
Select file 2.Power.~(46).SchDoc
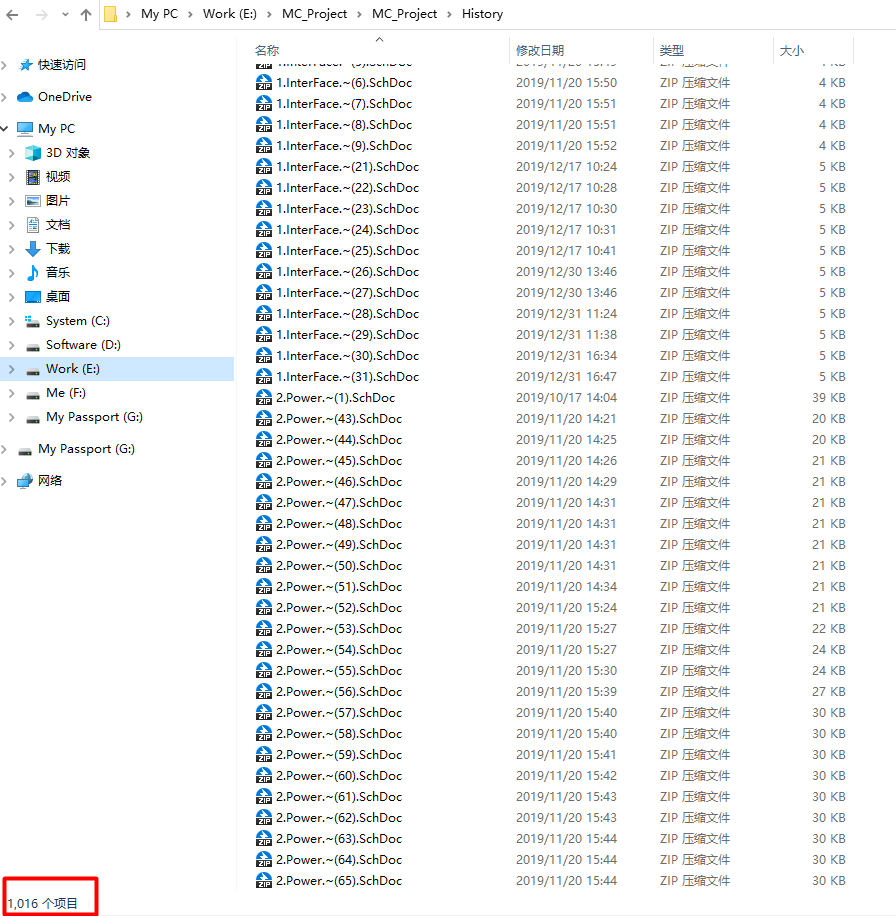coord(339,483)
